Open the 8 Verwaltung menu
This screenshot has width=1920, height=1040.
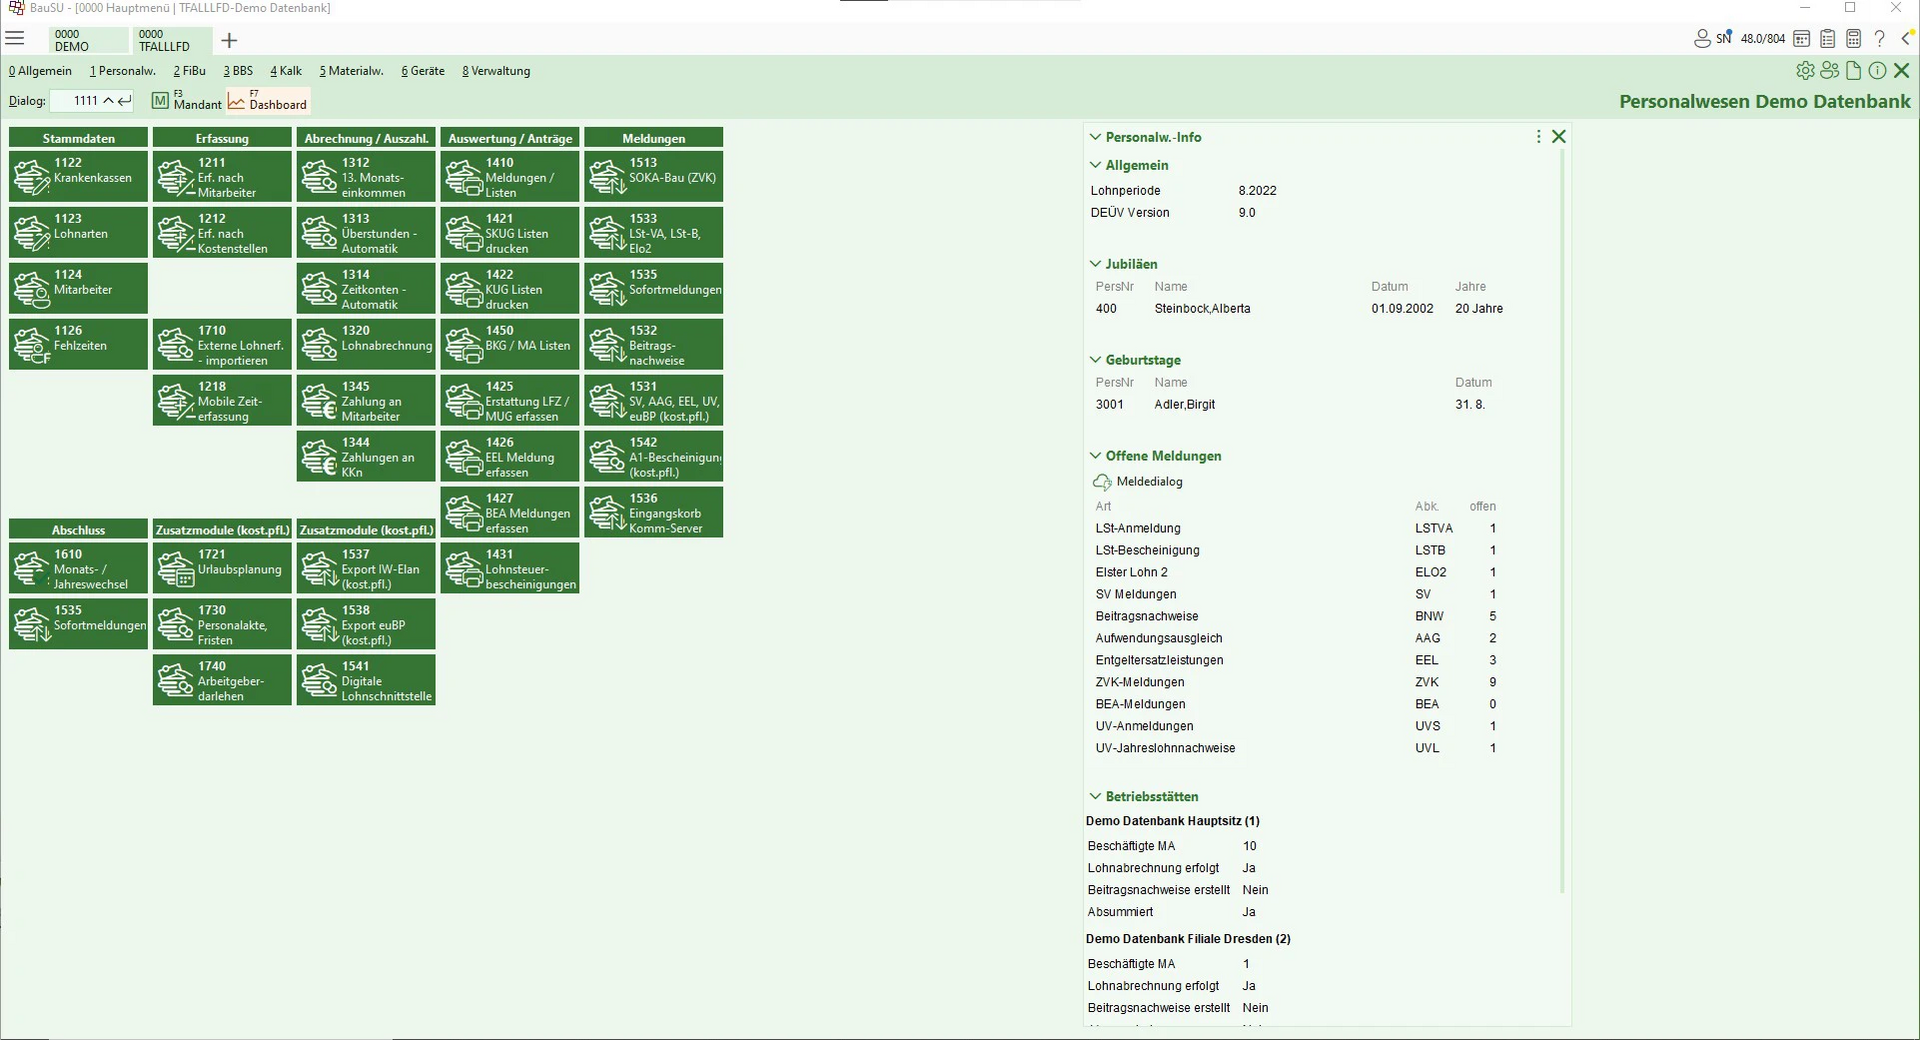pyautogui.click(x=496, y=70)
